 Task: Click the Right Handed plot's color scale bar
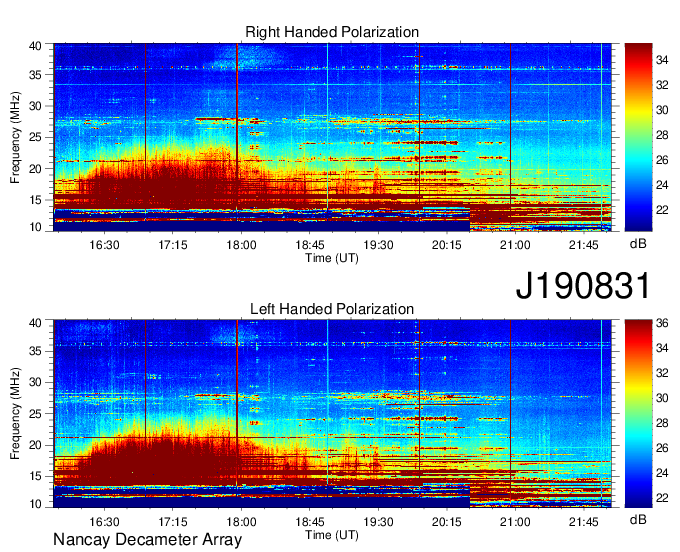638,137
